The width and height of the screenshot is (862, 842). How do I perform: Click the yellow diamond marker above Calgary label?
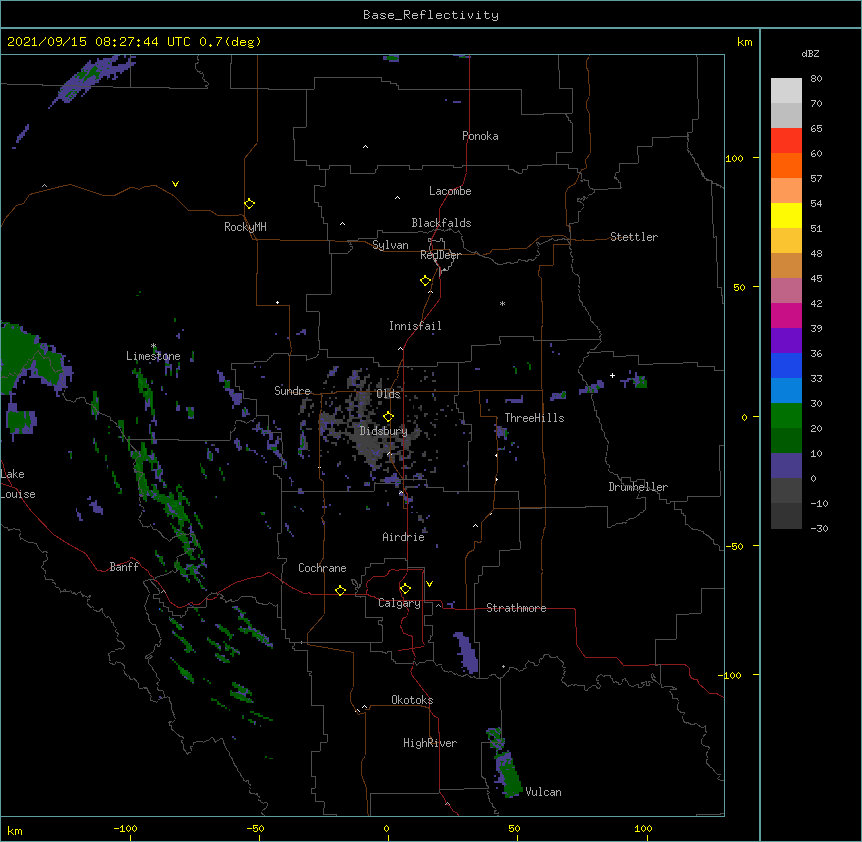(x=405, y=589)
